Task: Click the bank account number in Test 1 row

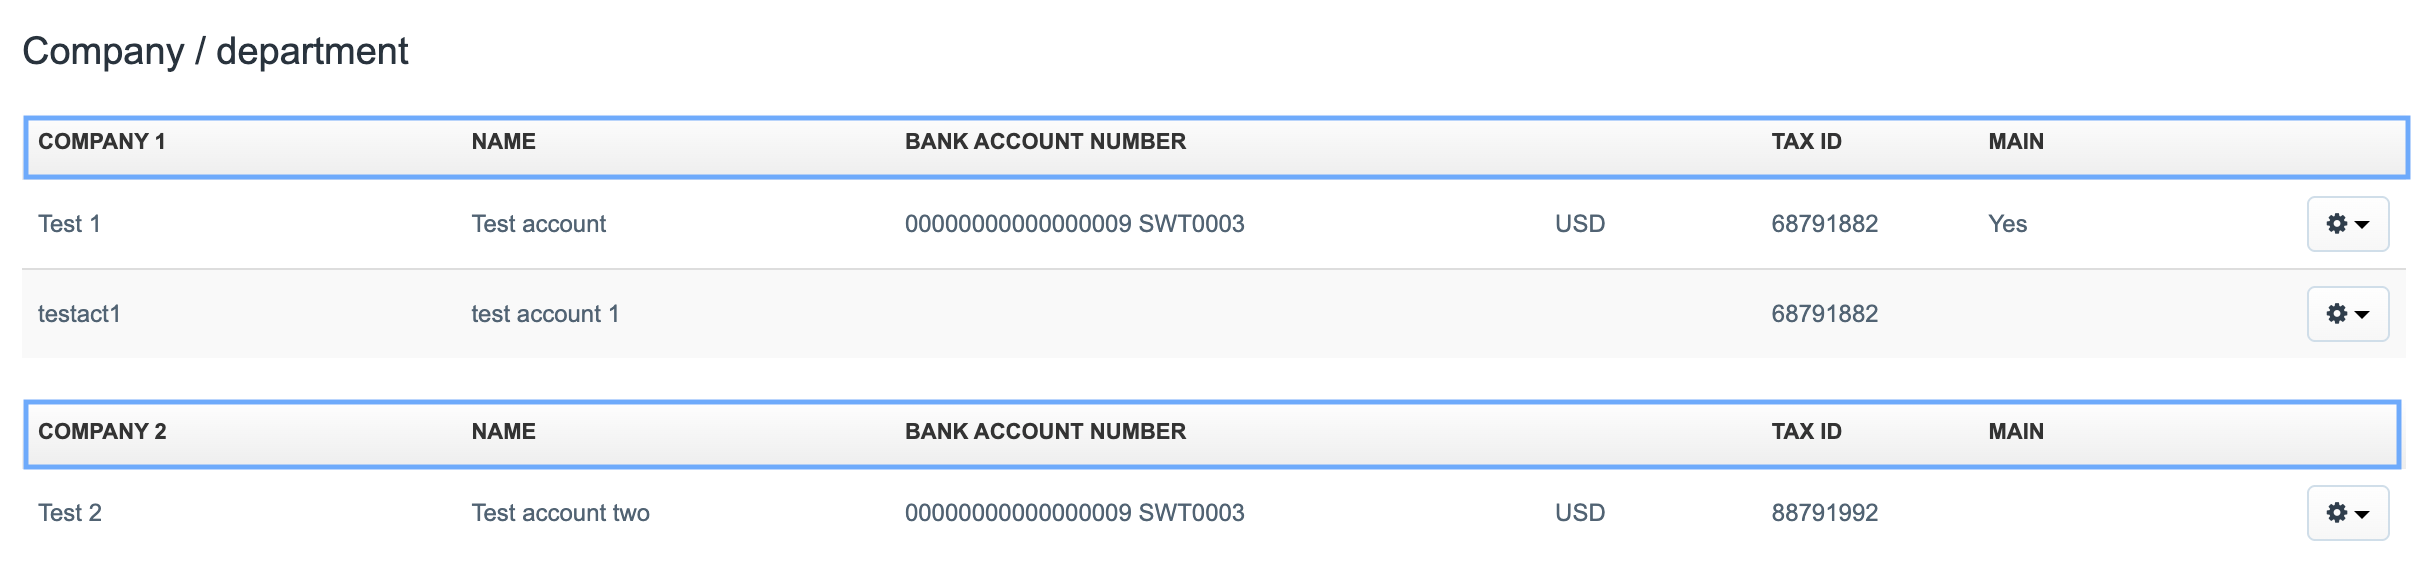Action: [x=1074, y=224]
